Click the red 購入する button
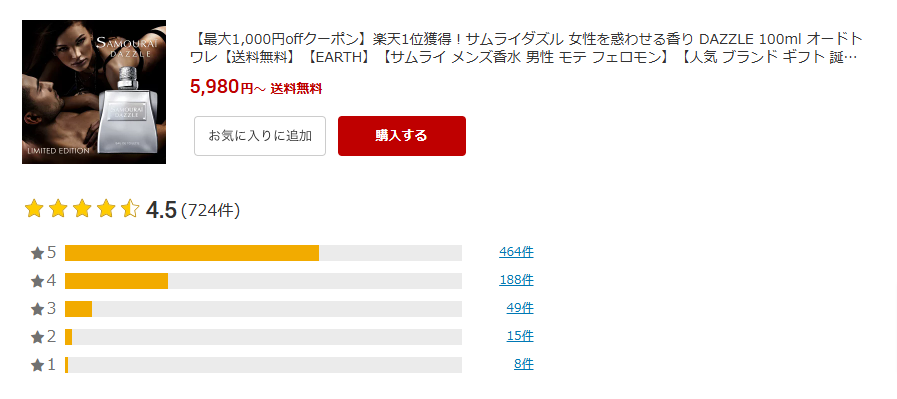The height and width of the screenshot is (399, 897). click(x=402, y=136)
